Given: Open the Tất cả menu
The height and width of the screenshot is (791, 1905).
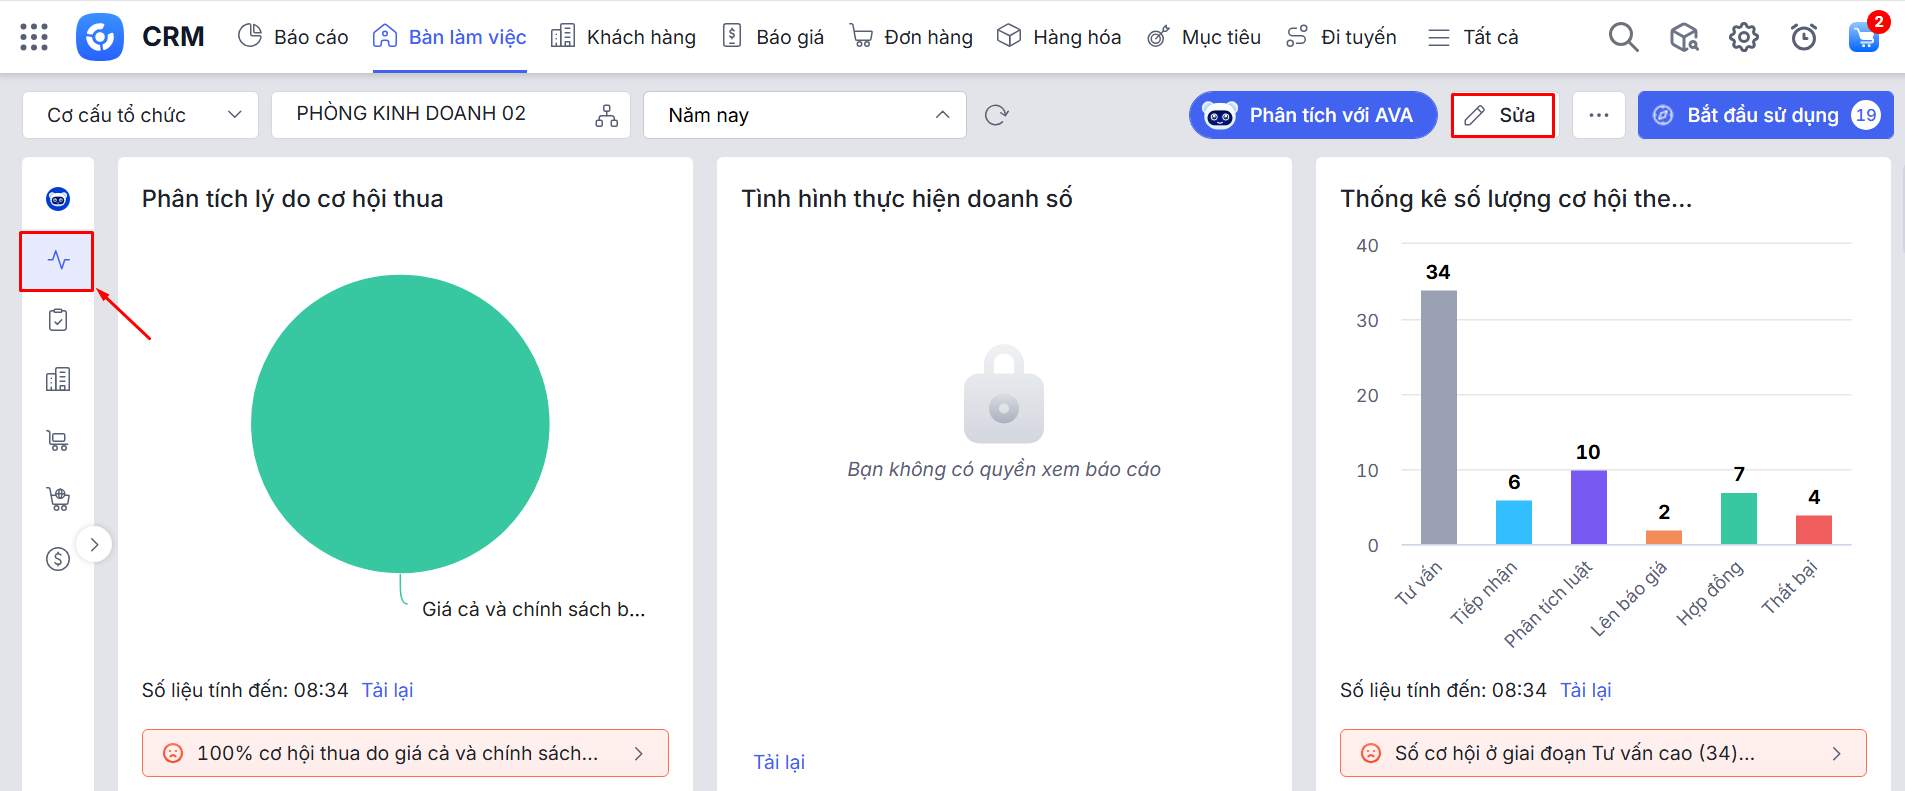Looking at the screenshot, I should [1473, 37].
